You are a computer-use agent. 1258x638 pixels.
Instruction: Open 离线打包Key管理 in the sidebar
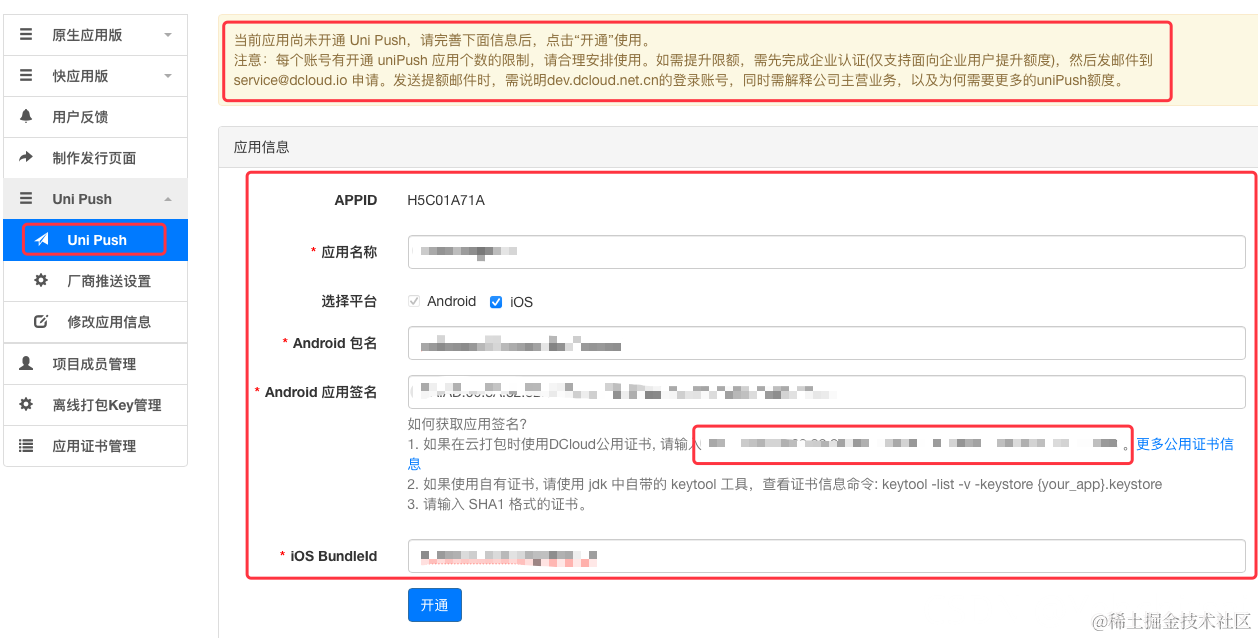tap(96, 405)
